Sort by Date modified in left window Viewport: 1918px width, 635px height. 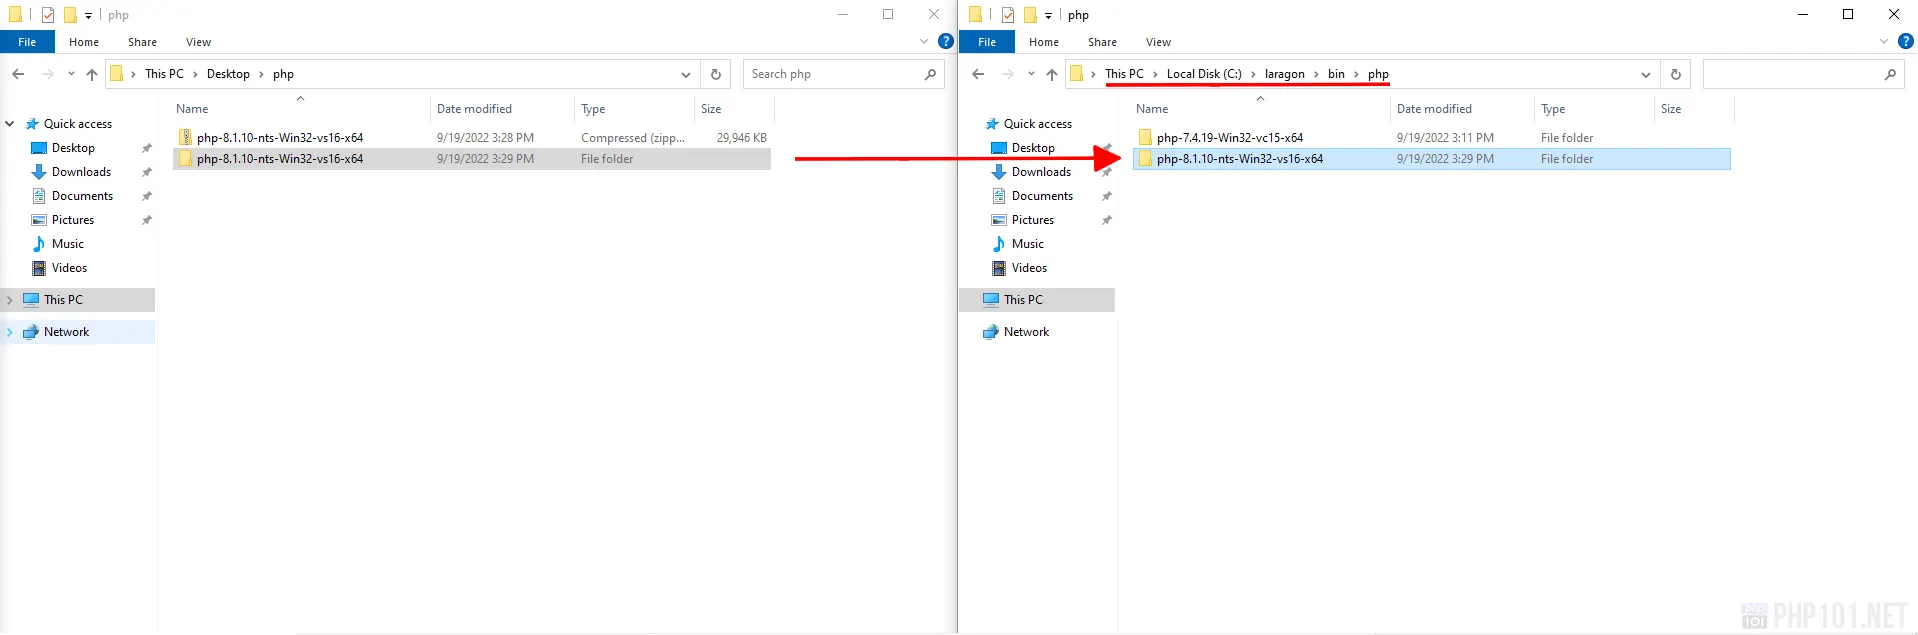474,109
